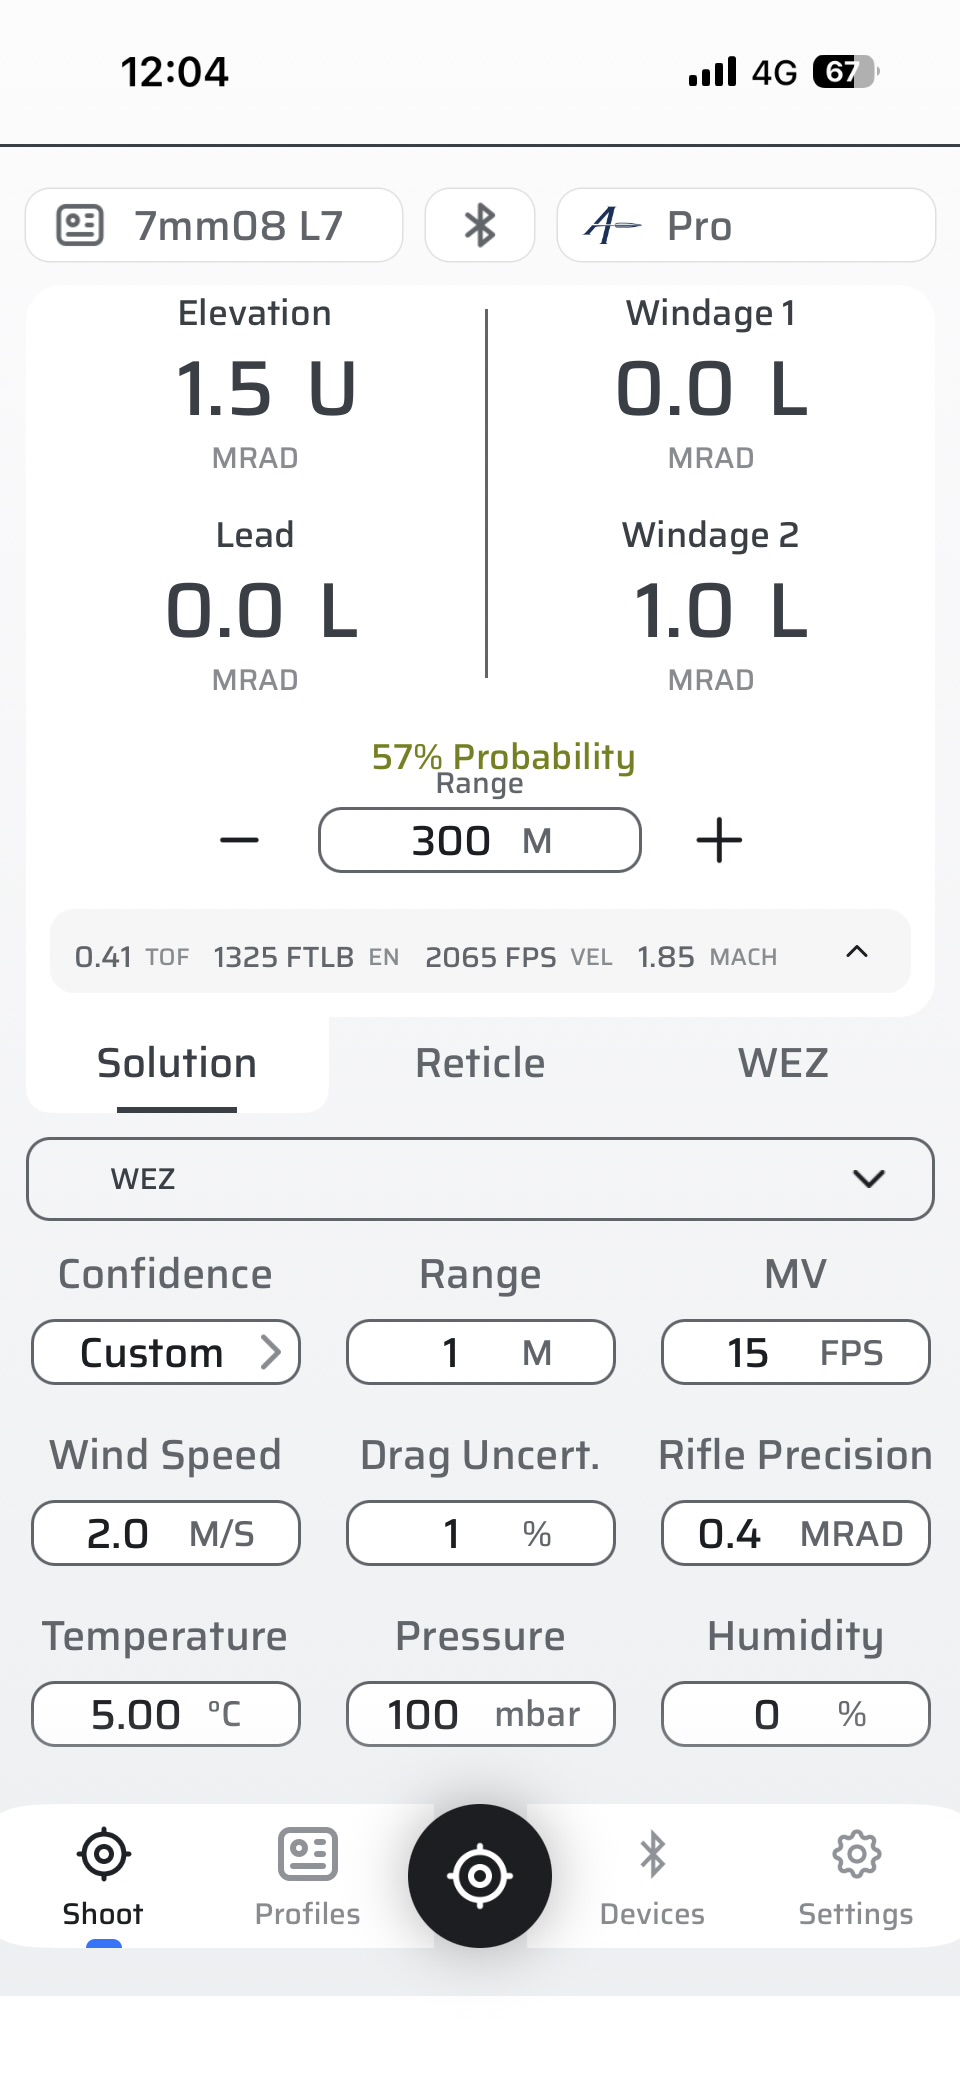Switch to the WEZ tab
The width and height of the screenshot is (960, 2079).
(x=783, y=1063)
